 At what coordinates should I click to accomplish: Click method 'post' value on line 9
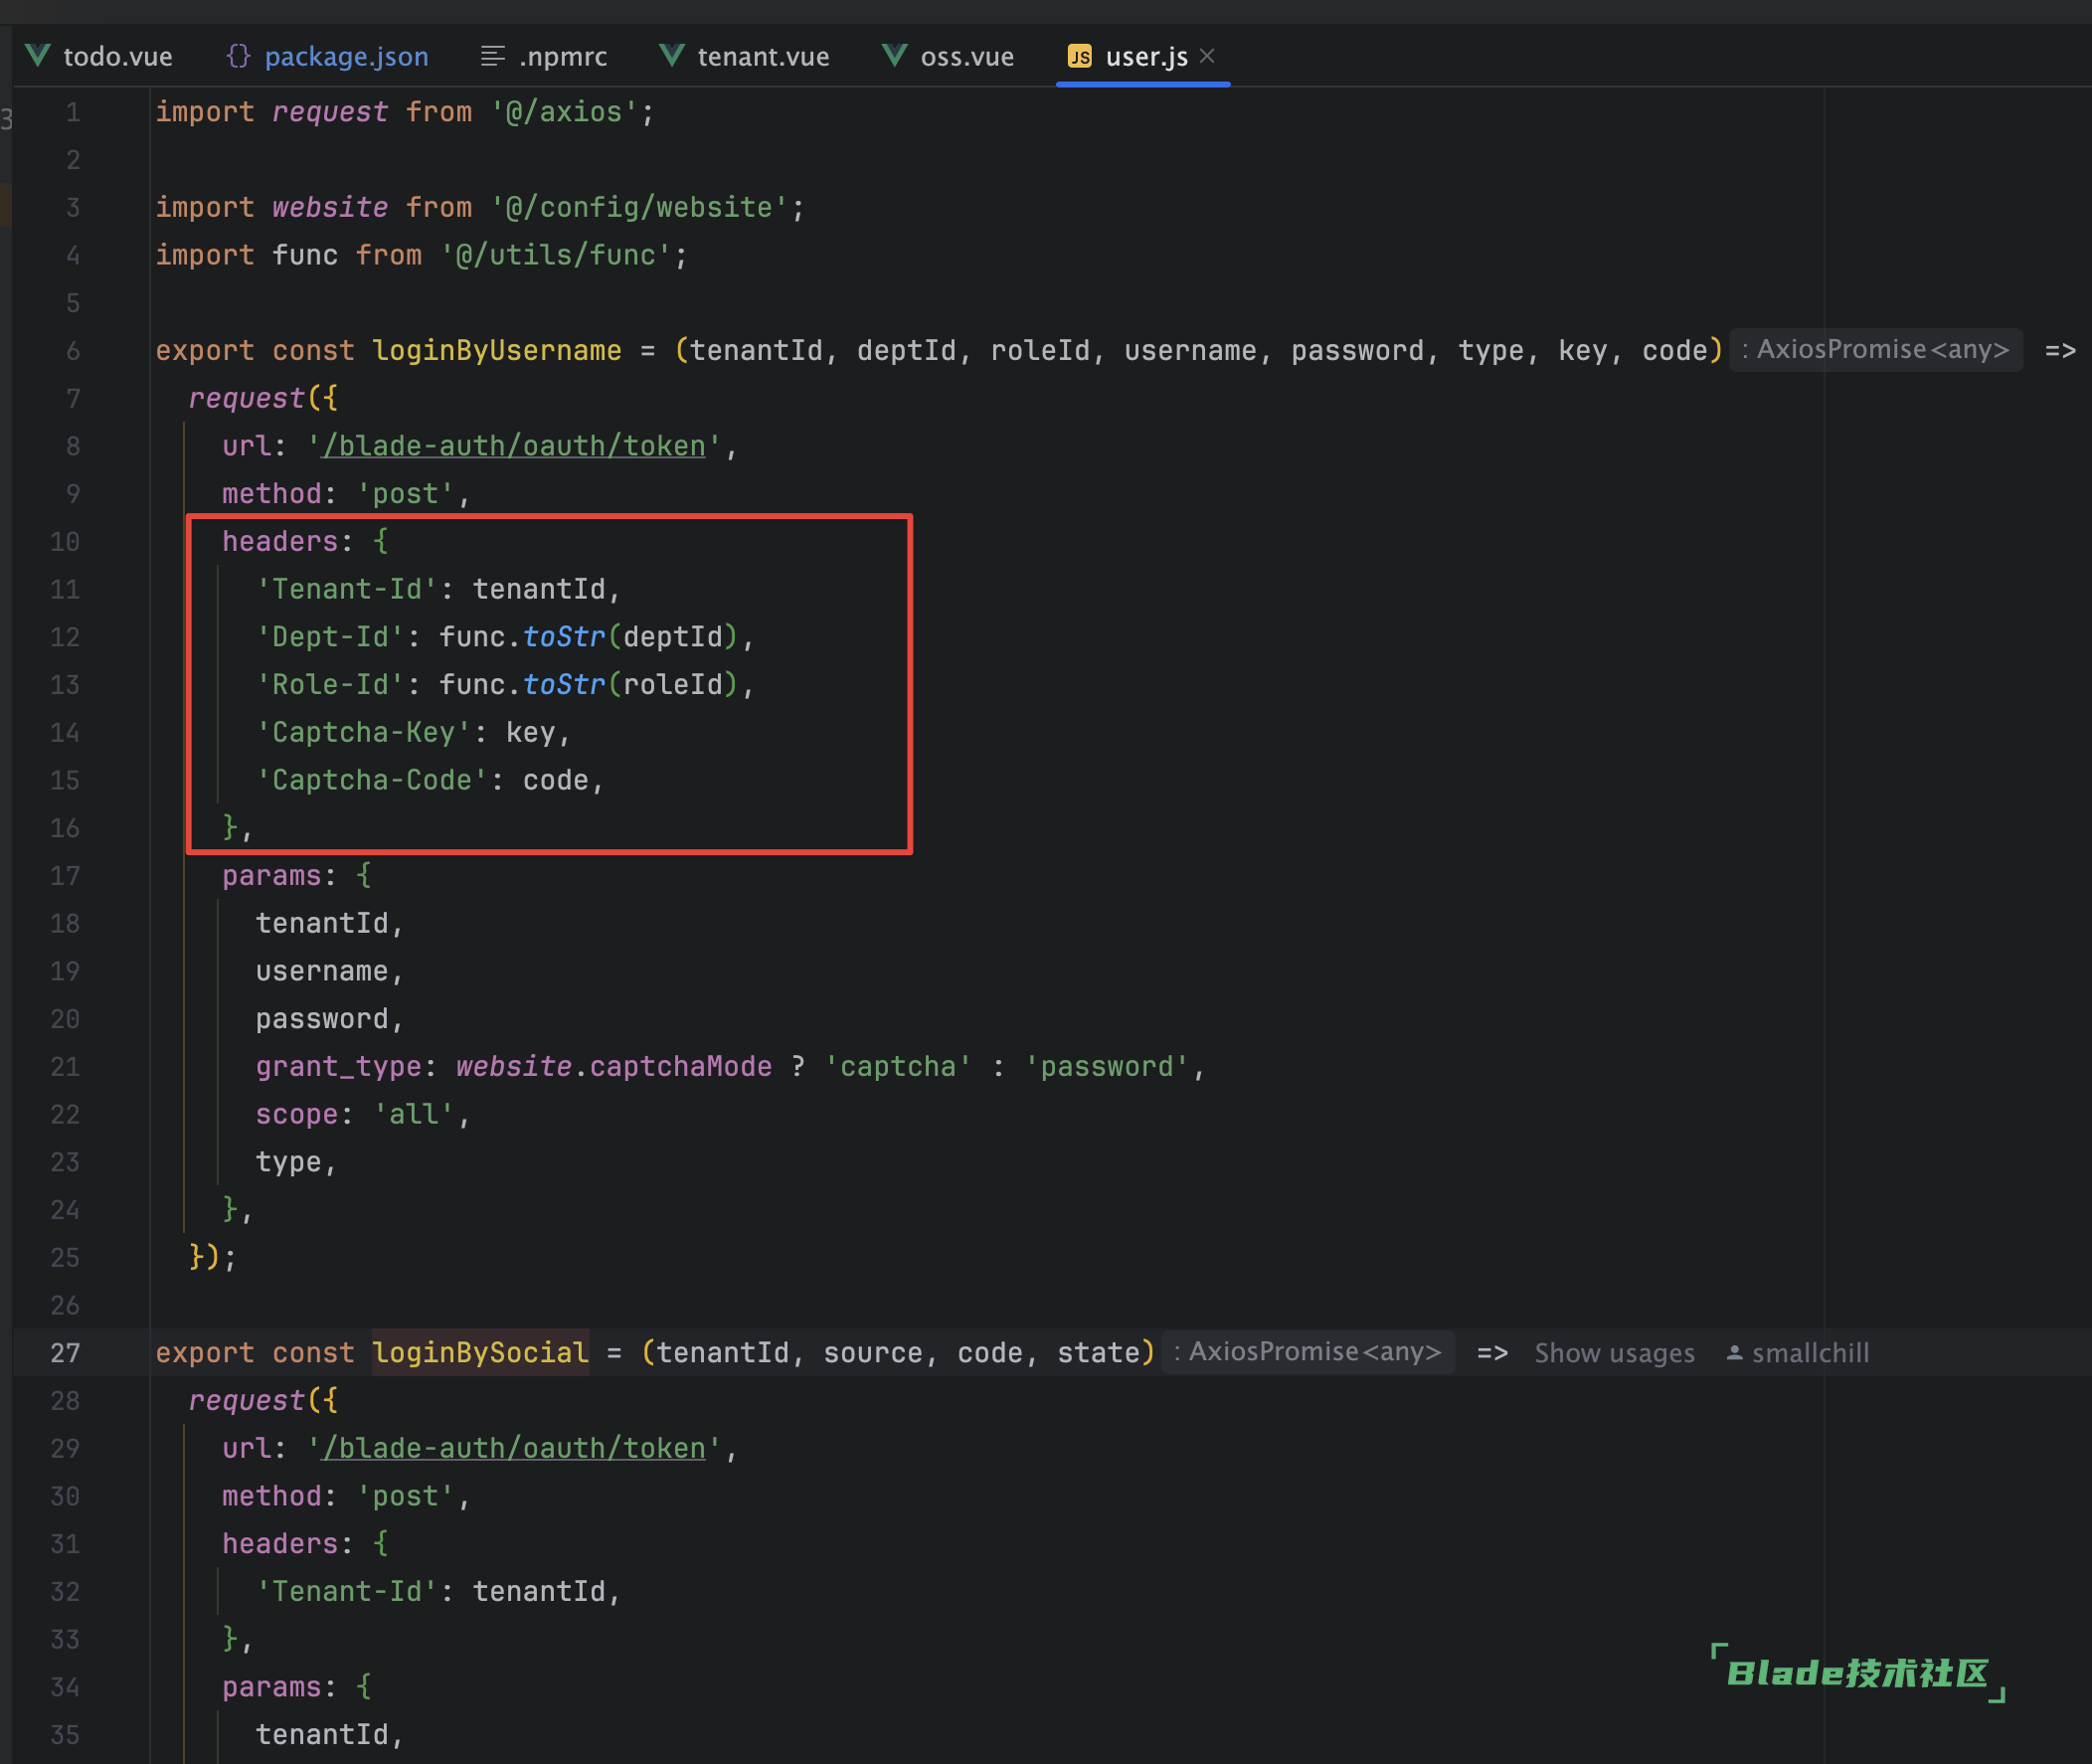(x=406, y=494)
